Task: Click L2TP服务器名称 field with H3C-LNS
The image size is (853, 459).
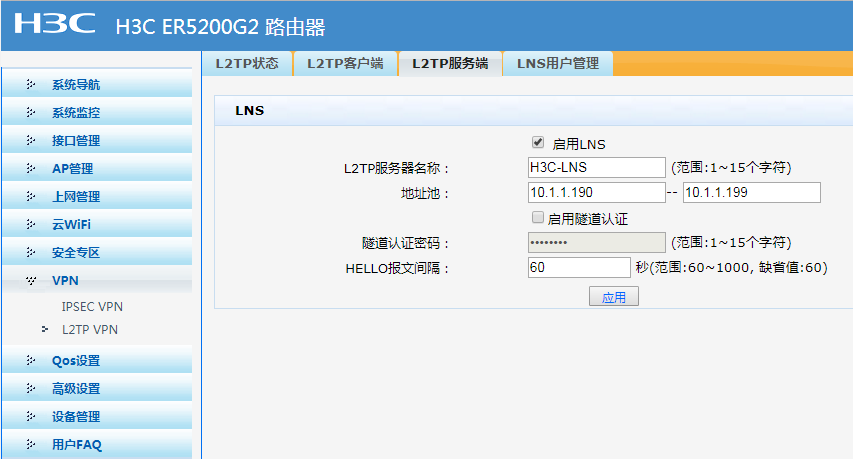Action: tap(596, 168)
